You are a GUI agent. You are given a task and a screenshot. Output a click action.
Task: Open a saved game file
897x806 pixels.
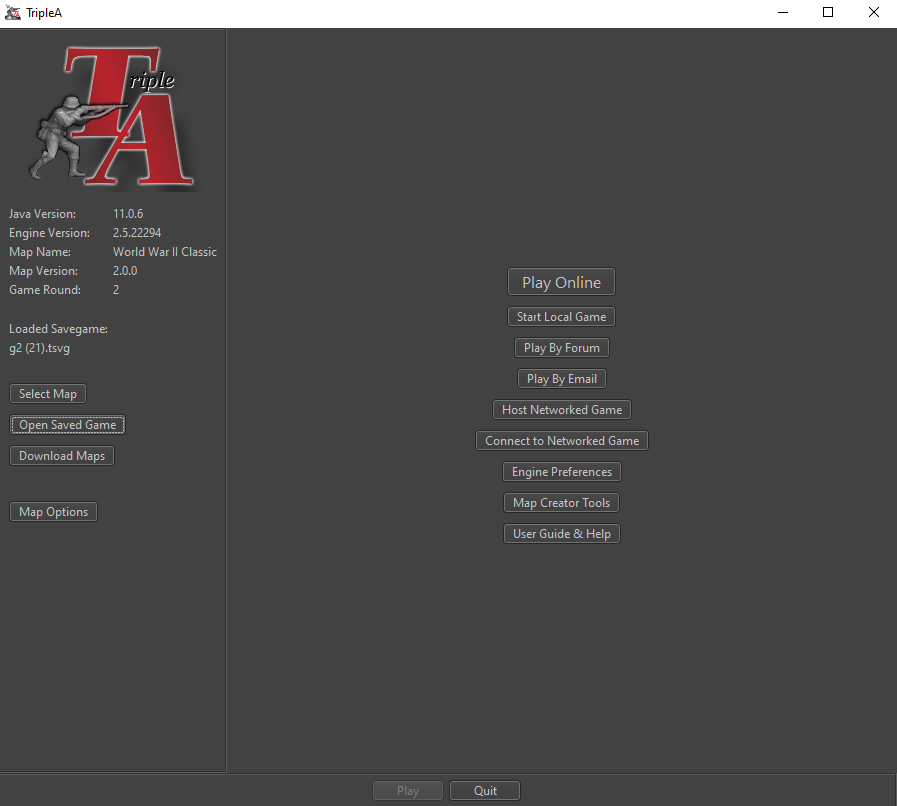coord(68,425)
